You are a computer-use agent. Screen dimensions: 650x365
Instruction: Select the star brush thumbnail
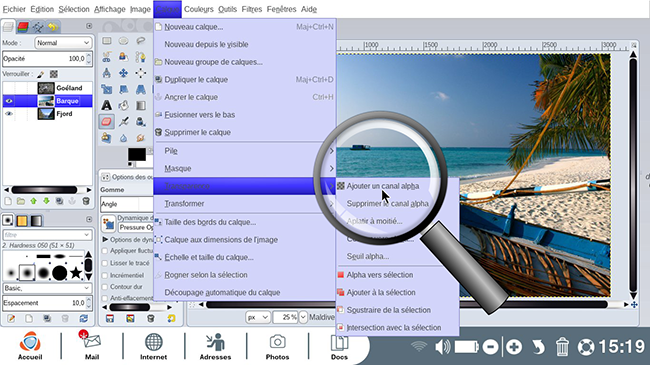(x=76, y=273)
